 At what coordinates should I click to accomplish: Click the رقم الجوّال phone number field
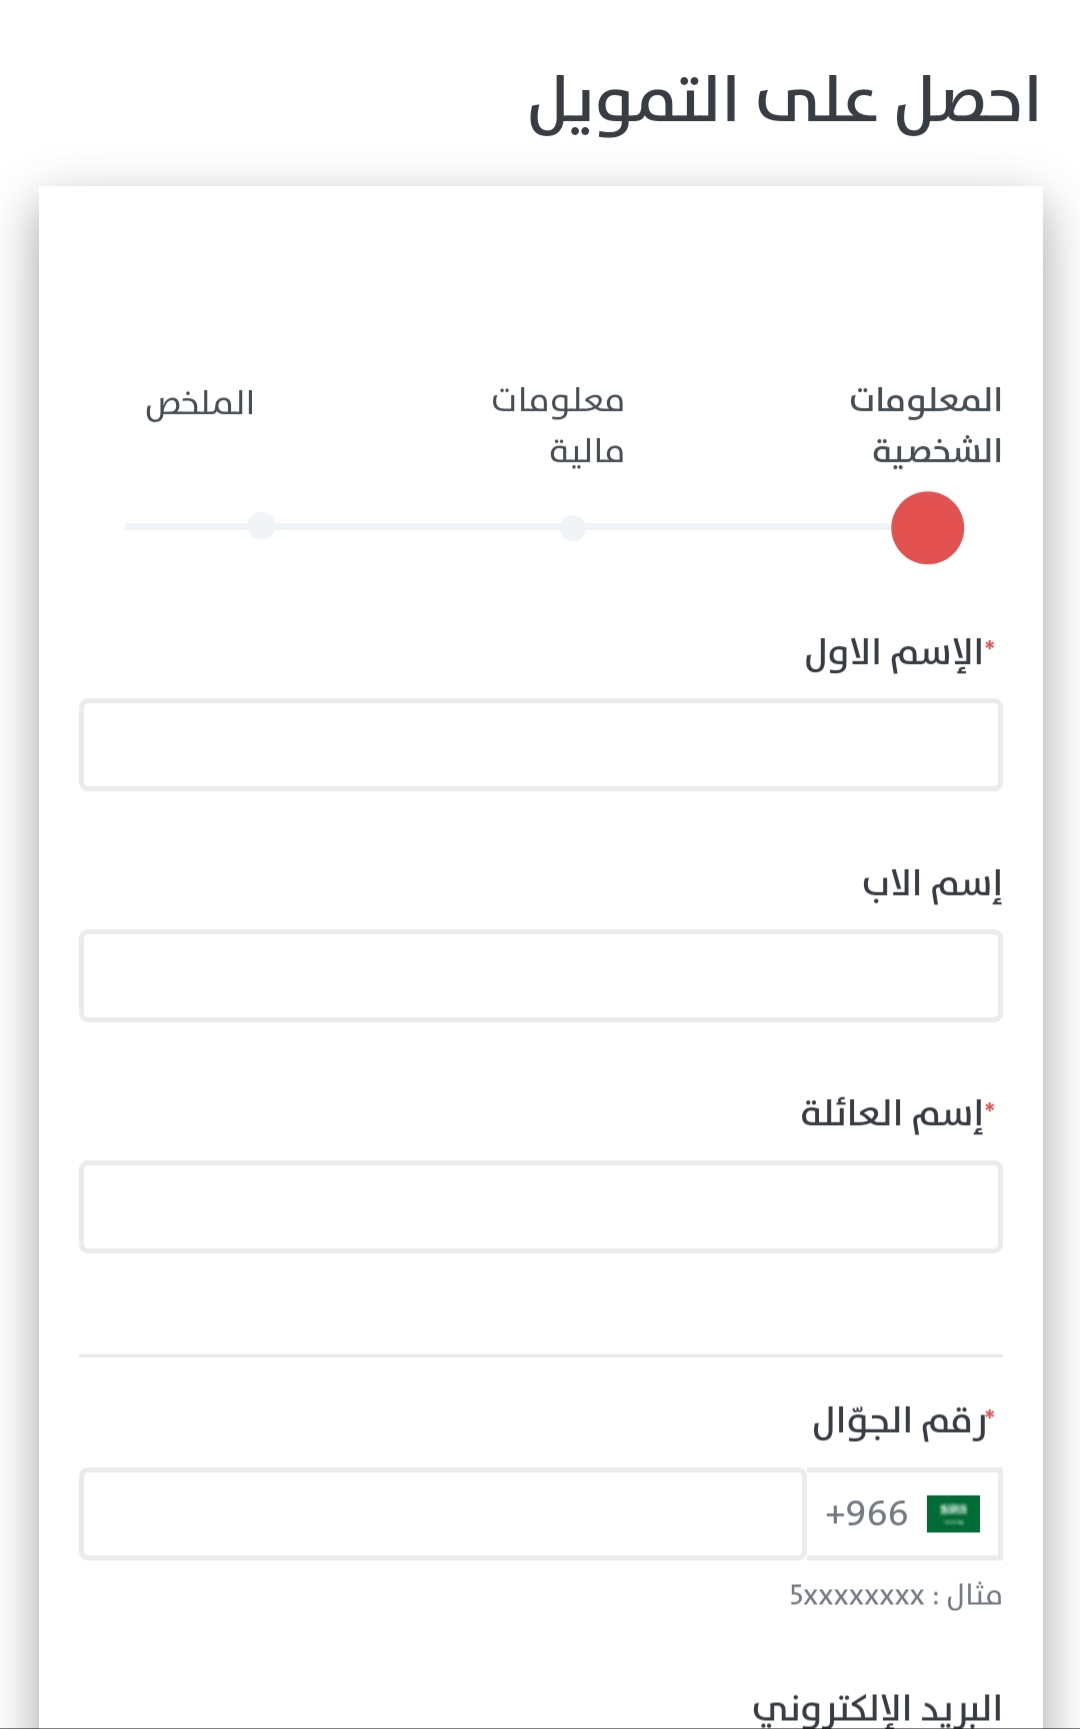[x=442, y=1514]
